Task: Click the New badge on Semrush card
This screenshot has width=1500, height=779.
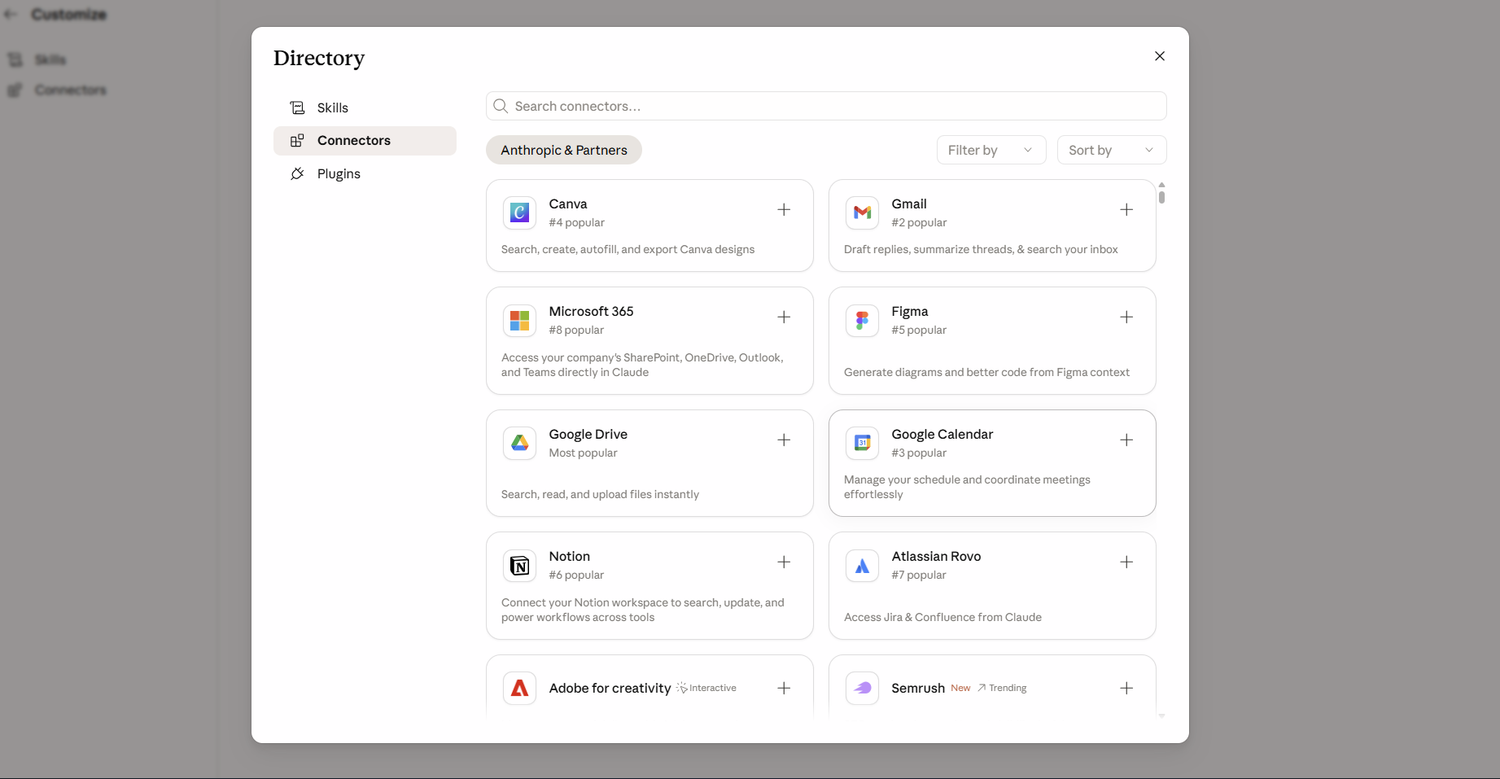Action: (960, 688)
